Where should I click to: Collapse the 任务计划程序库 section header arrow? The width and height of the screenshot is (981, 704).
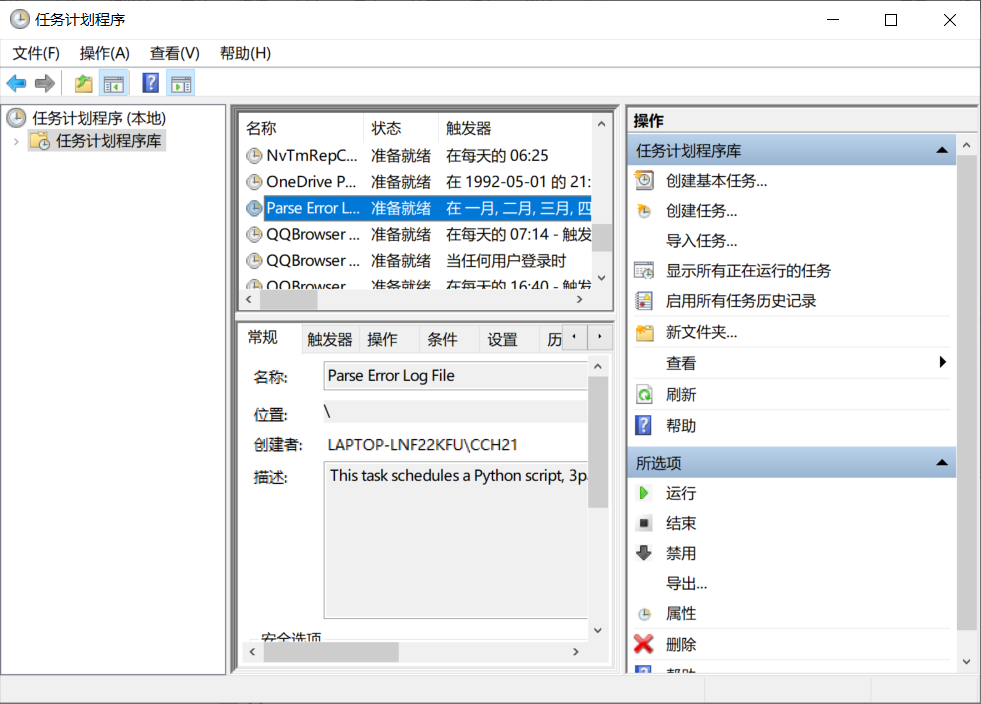point(941,149)
